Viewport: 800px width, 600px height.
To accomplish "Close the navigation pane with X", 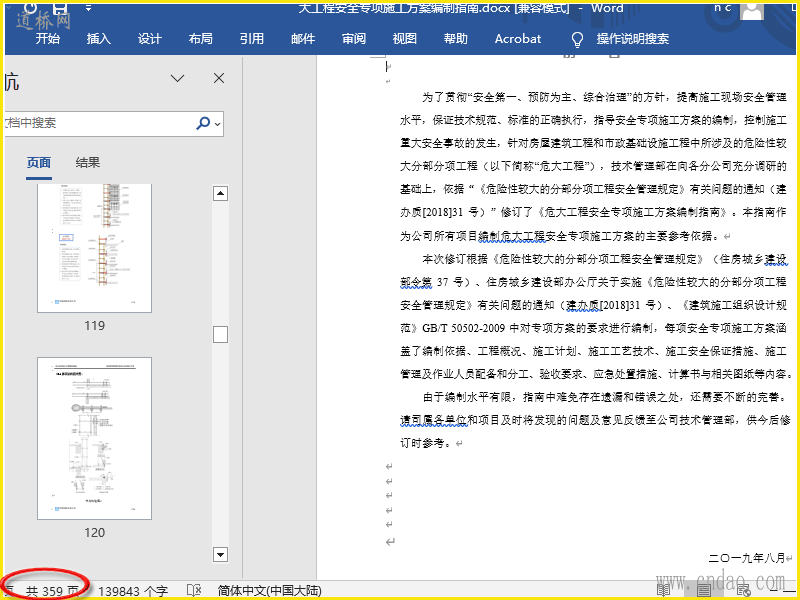I will (x=219, y=78).
